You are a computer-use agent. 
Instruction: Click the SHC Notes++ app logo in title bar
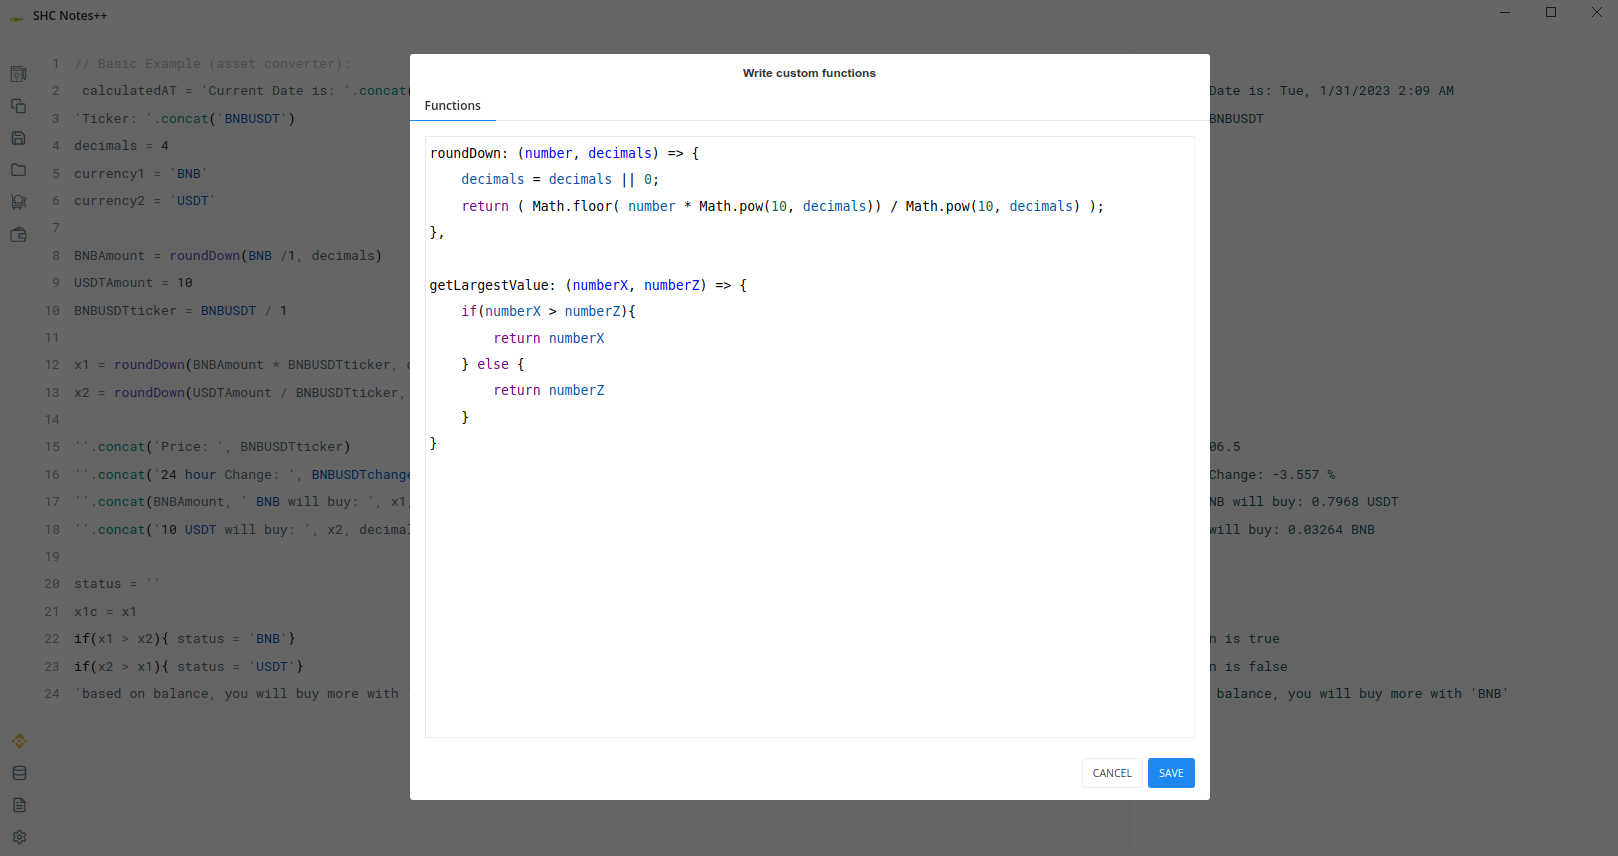tap(16, 16)
